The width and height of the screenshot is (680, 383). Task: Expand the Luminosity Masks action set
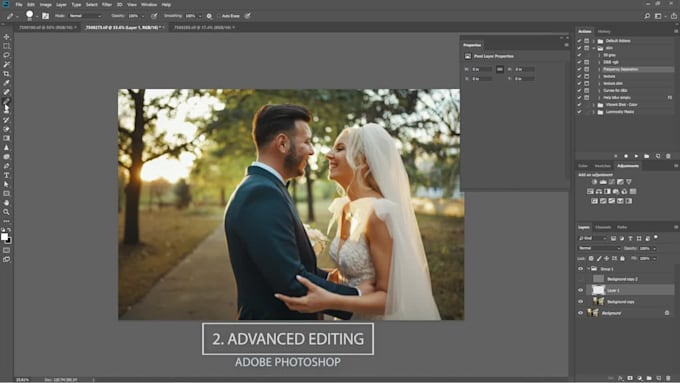594,112
